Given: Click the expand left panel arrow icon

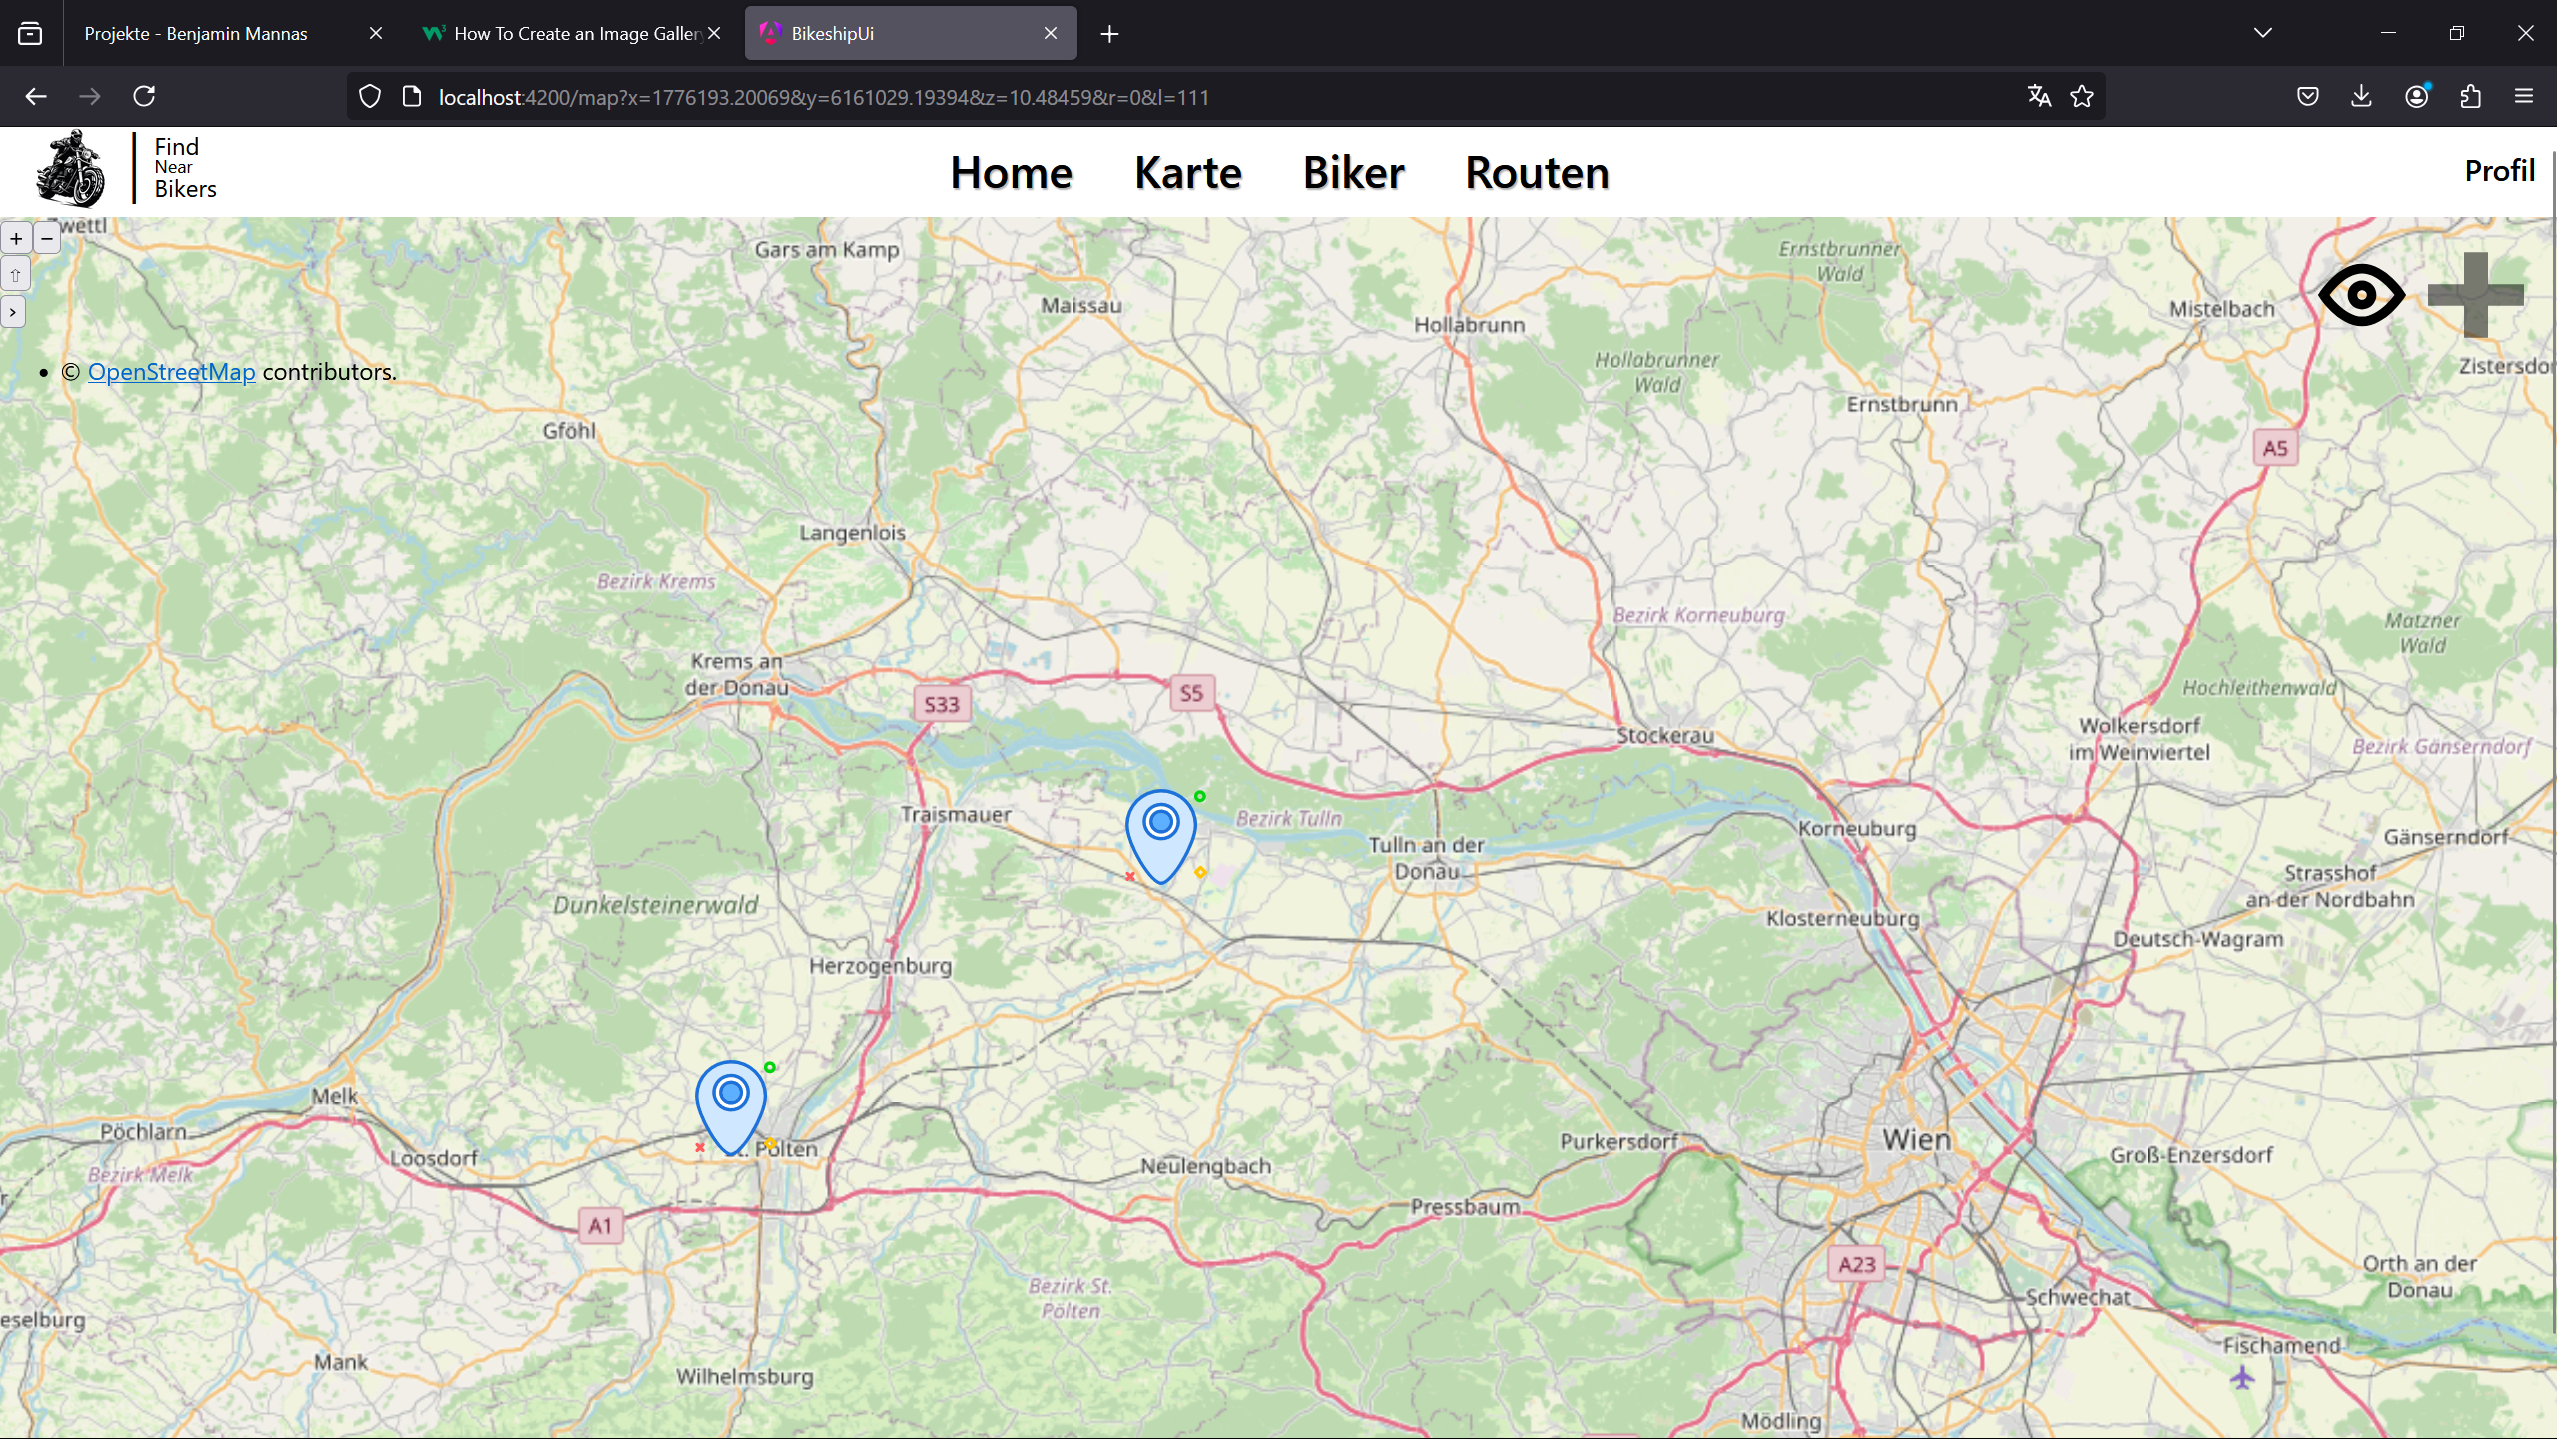Looking at the screenshot, I should (x=14, y=313).
